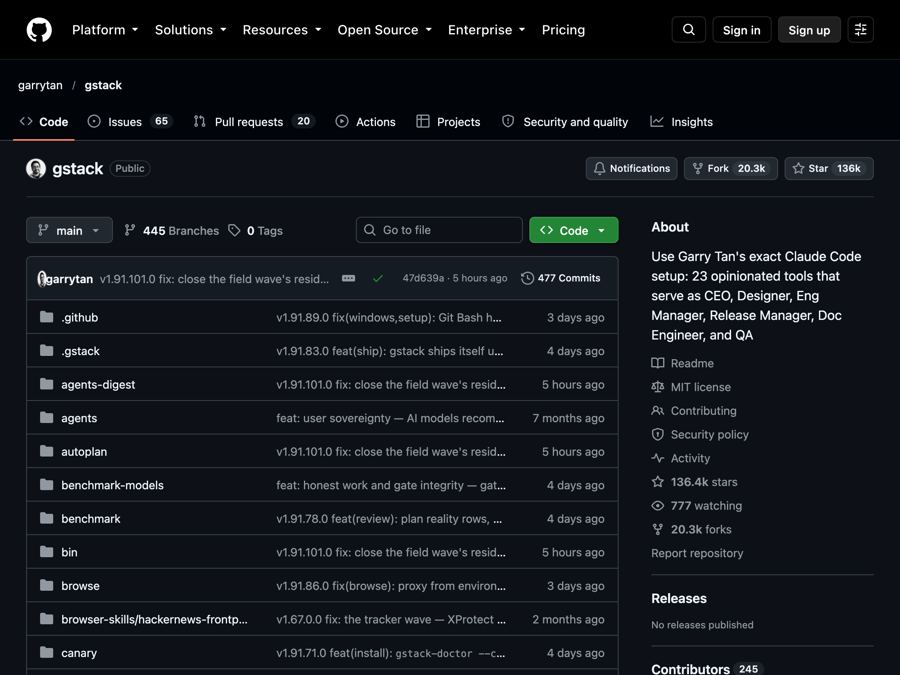Click the benchmark-models folder icon

(46, 484)
